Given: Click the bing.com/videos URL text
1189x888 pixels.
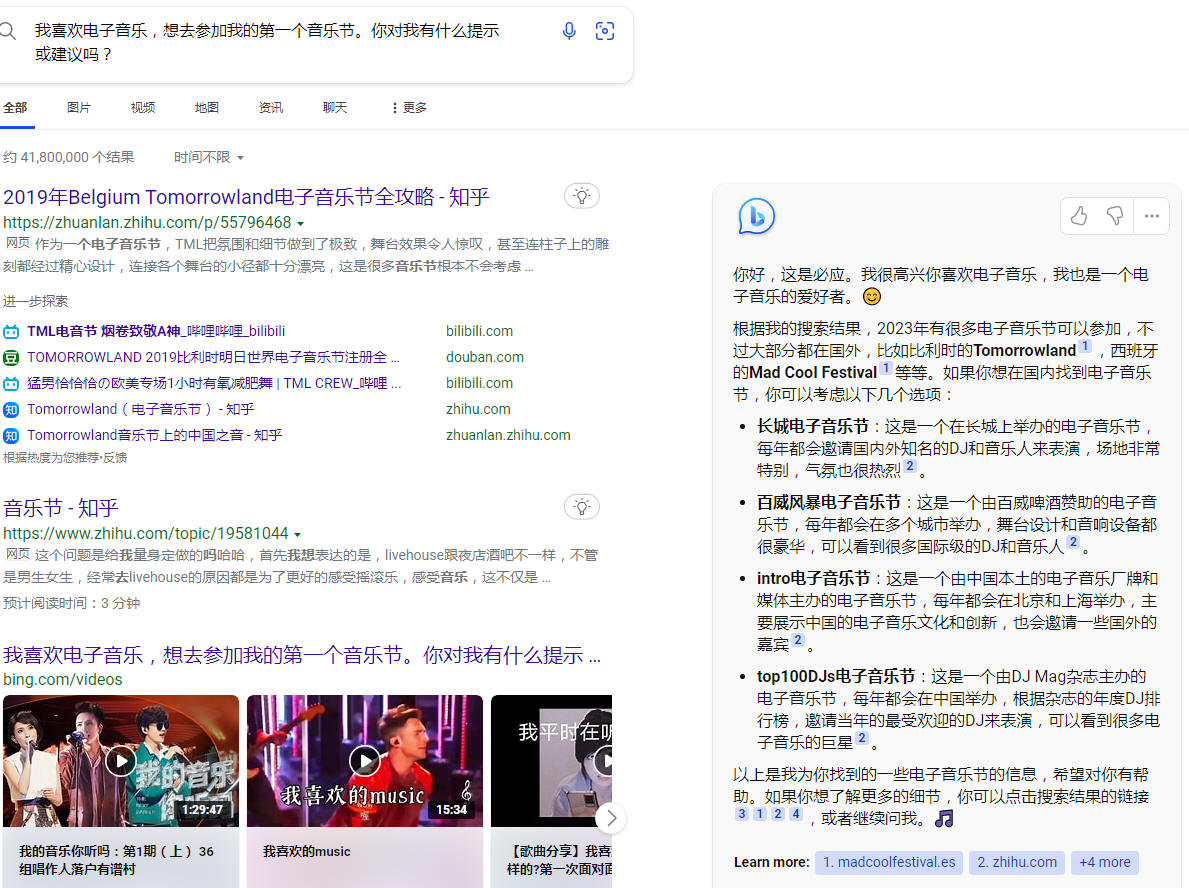Looking at the screenshot, I should (x=62, y=679).
